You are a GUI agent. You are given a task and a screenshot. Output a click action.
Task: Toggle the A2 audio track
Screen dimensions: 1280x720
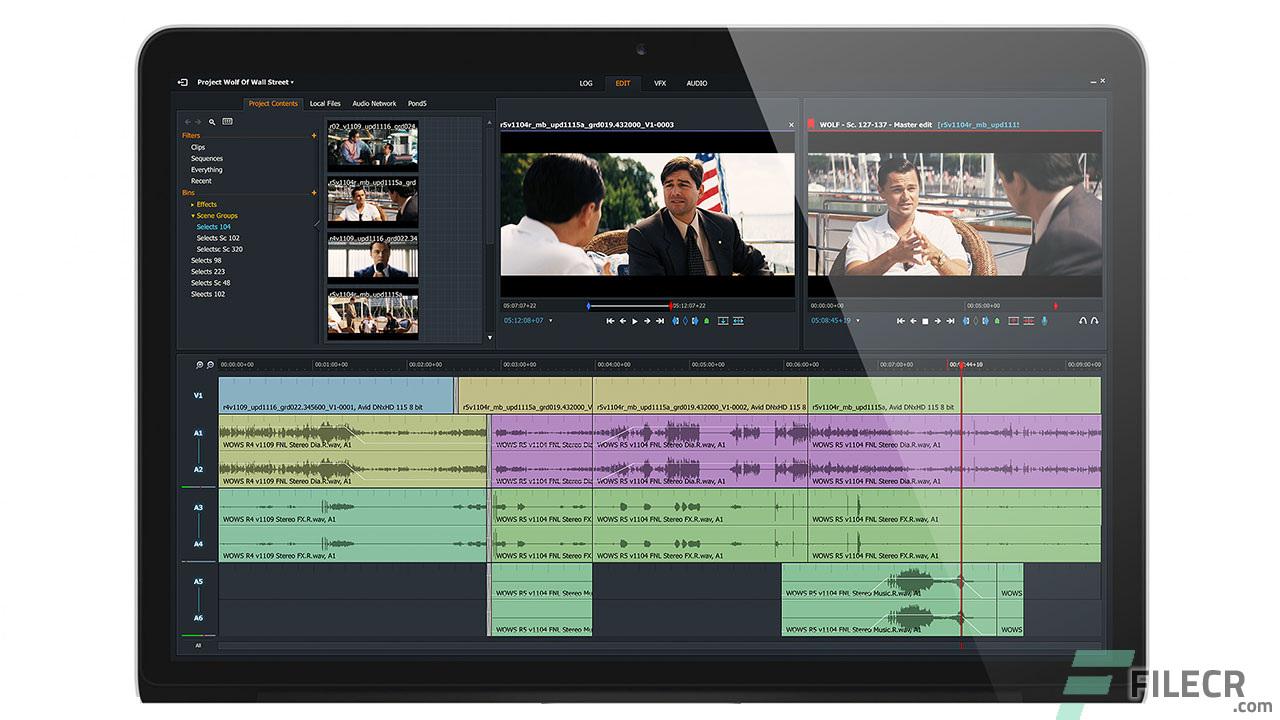(x=198, y=469)
